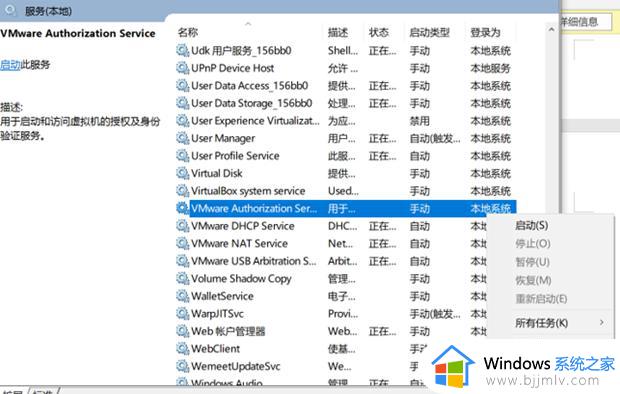Click the 启动 link to start this service
620x394 pixels.
click(x=10, y=64)
